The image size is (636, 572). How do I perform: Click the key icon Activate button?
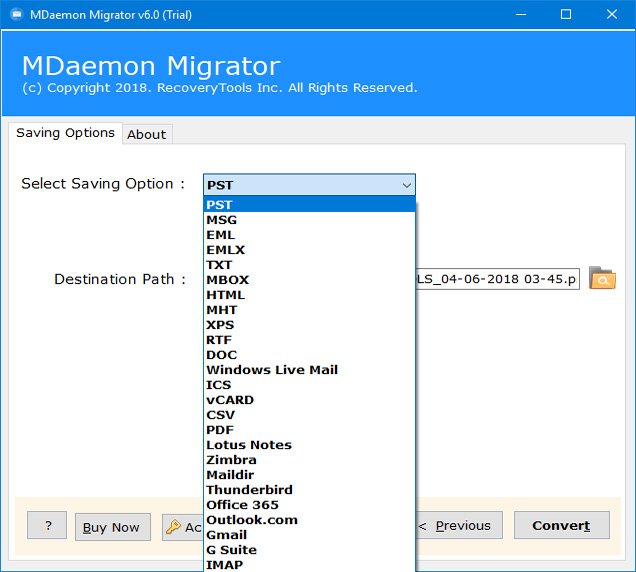tap(183, 527)
